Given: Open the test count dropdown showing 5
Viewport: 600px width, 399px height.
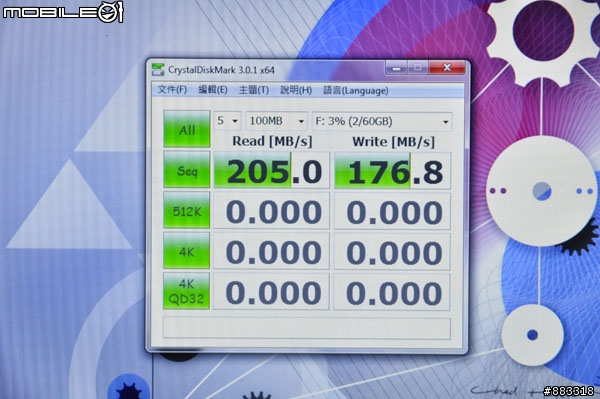Looking at the screenshot, I should tap(227, 121).
